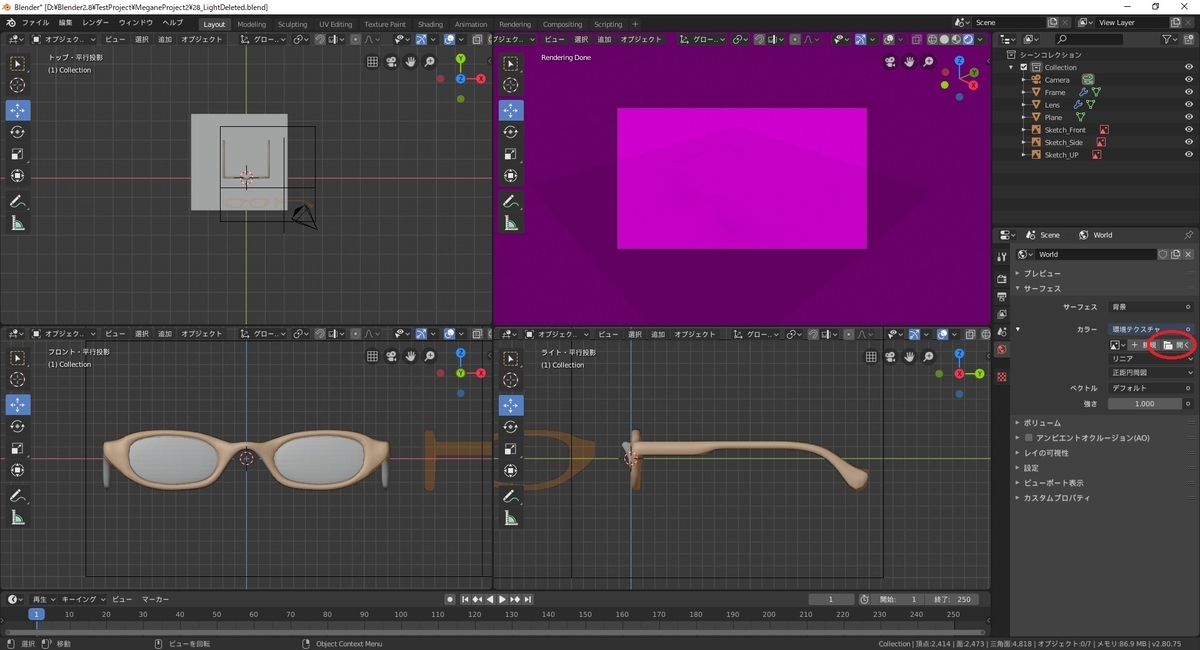The width and height of the screenshot is (1200, 650).
Task: Switch to the Sculpting workspace tab
Action: click(x=292, y=24)
